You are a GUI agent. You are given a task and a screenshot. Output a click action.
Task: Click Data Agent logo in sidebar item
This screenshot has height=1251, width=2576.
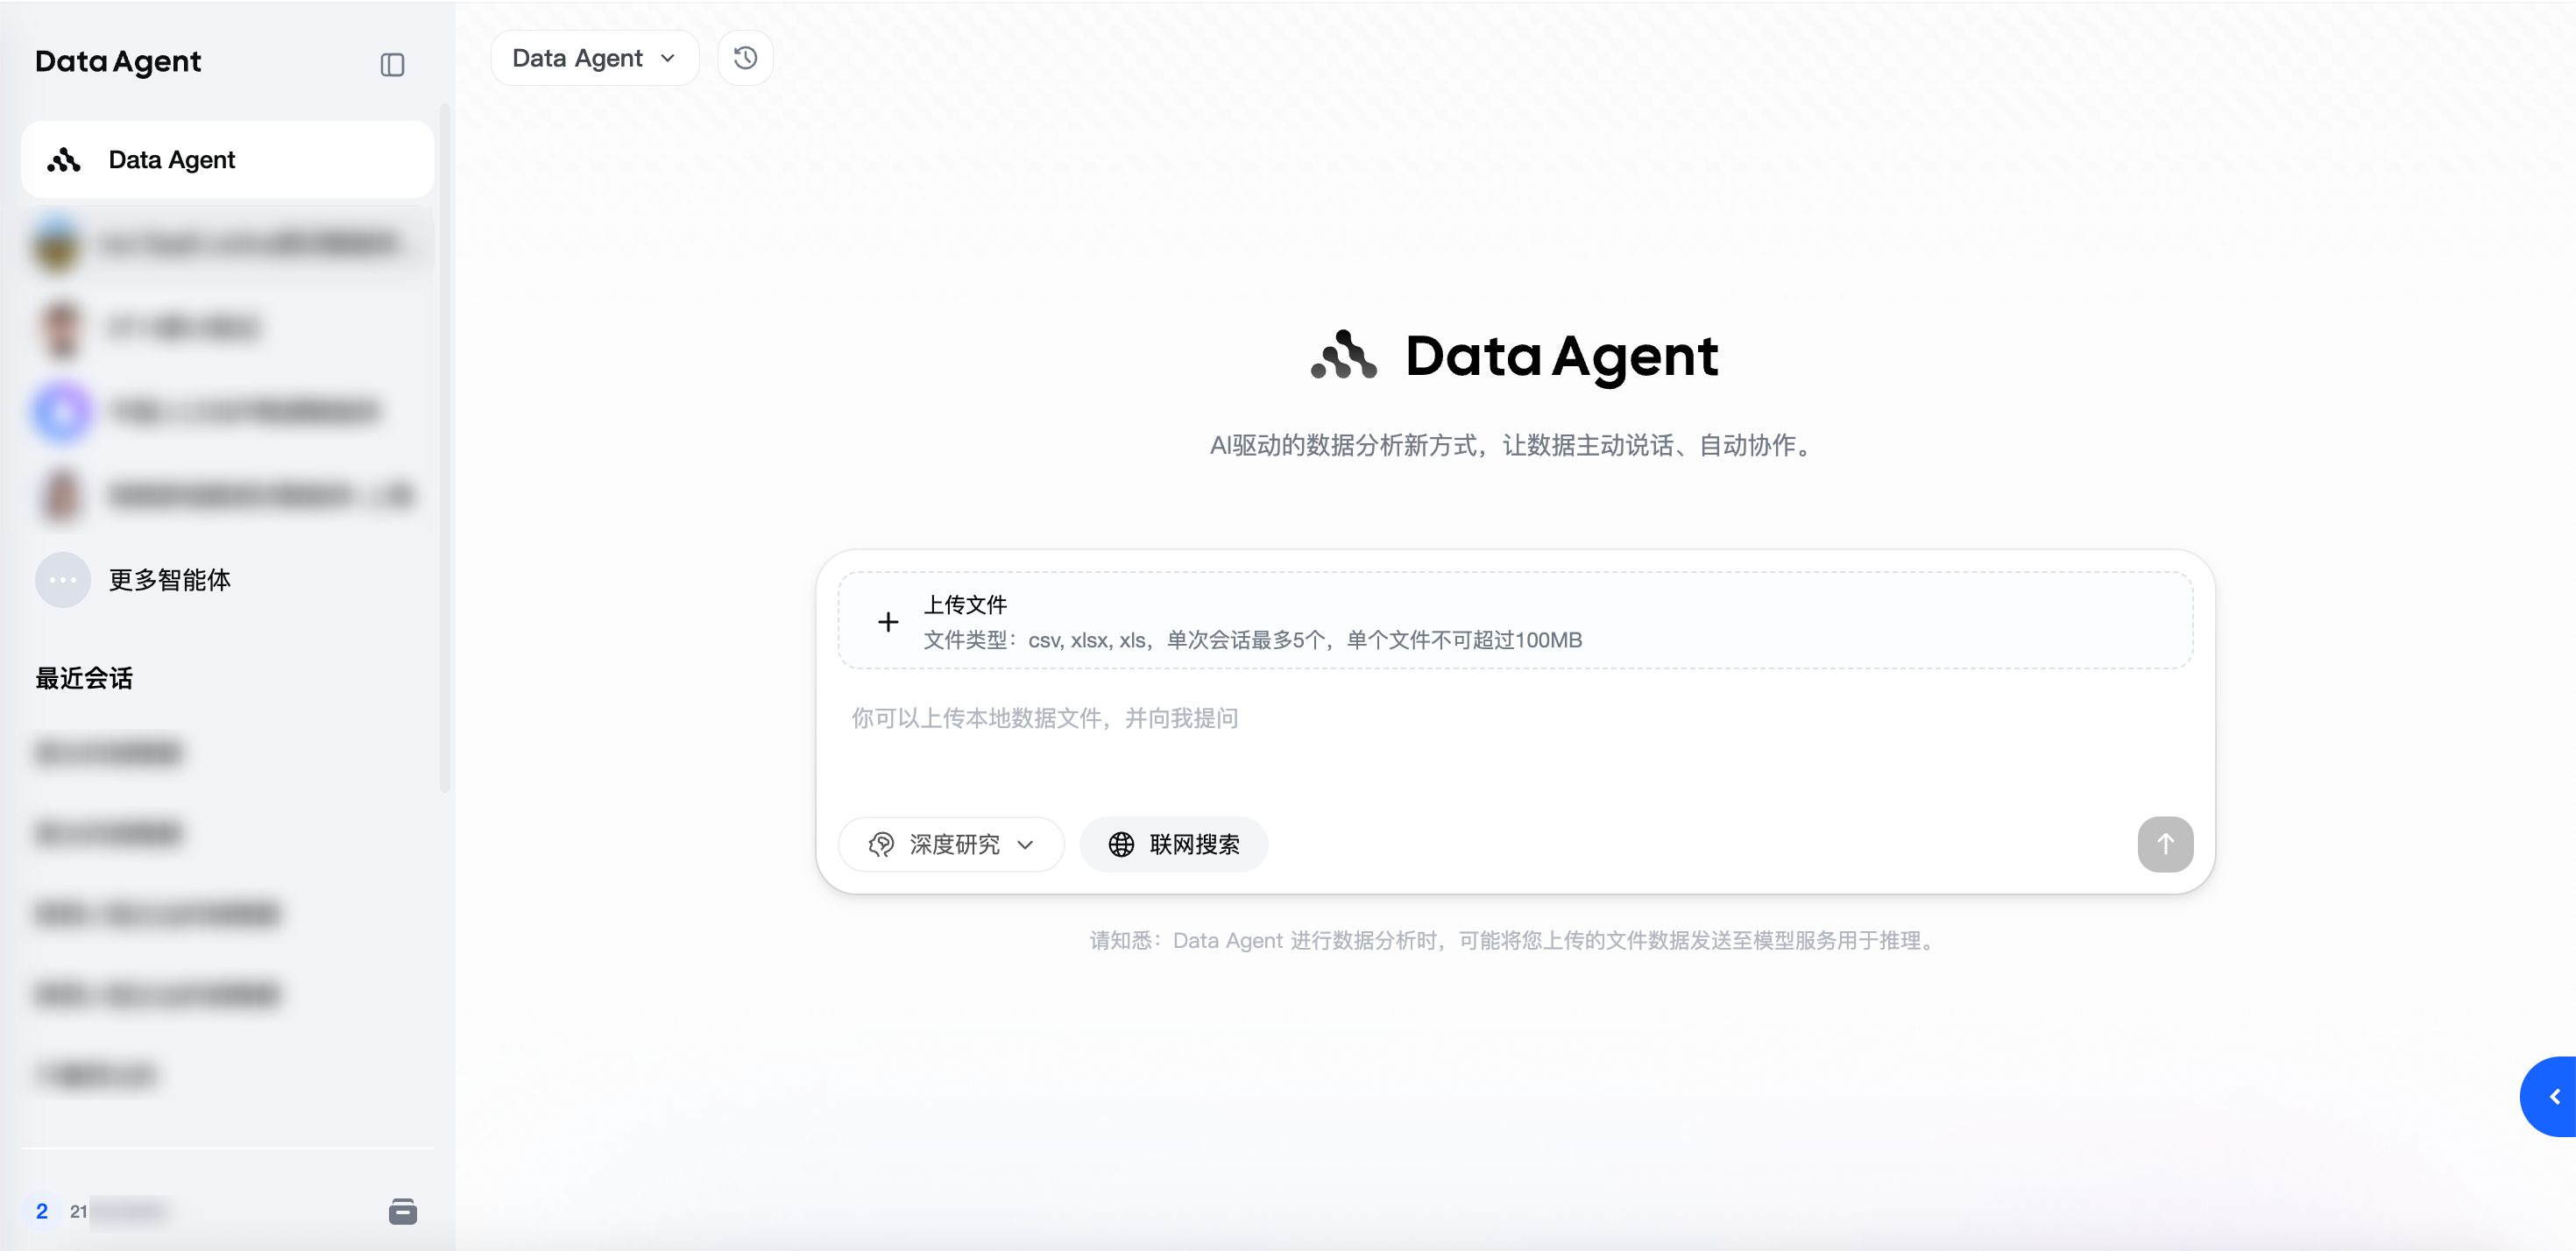point(64,160)
